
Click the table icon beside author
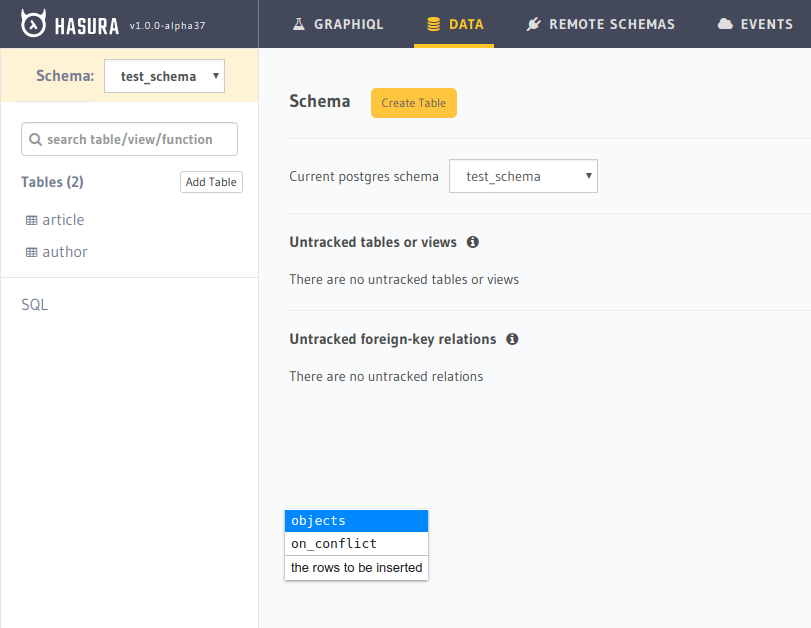pos(32,252)
